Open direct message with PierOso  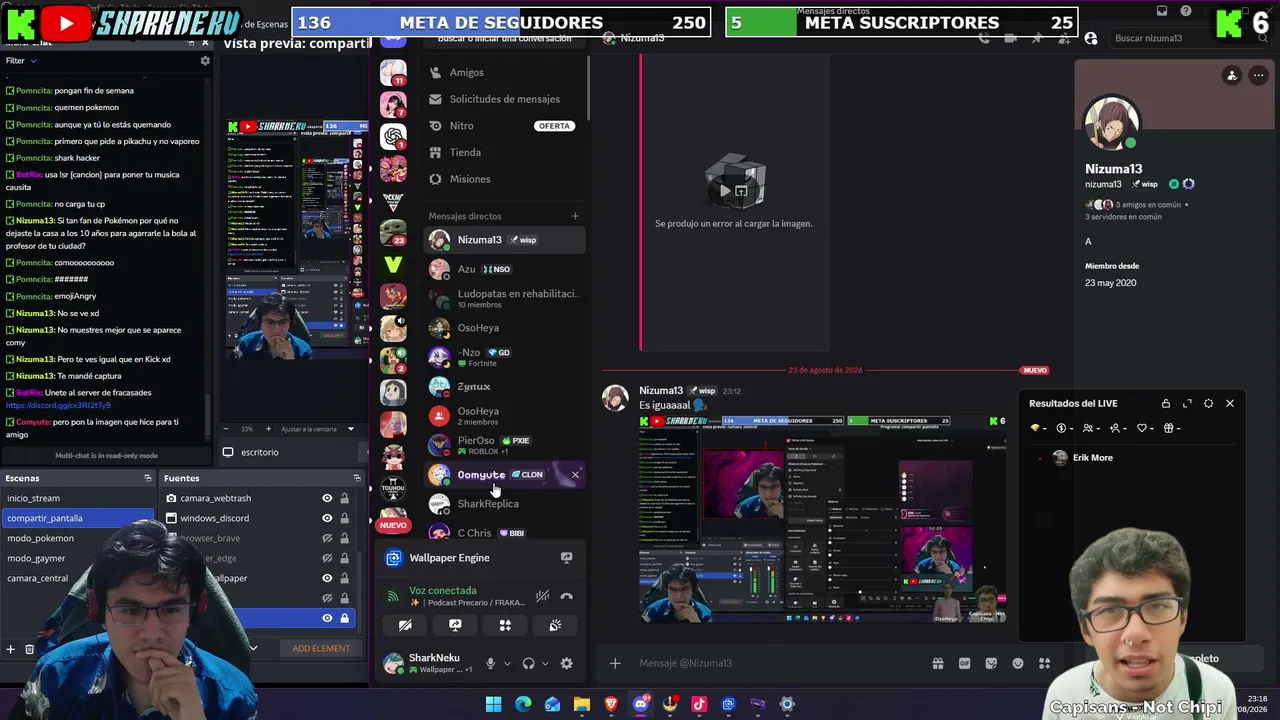pyautogui.click(x=505, y=445)
